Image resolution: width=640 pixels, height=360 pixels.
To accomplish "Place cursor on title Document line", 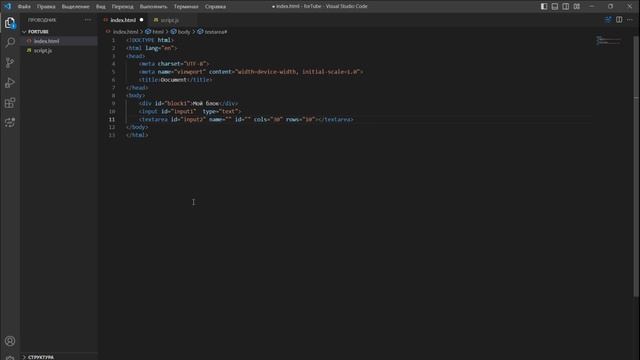I will (176, 80).
